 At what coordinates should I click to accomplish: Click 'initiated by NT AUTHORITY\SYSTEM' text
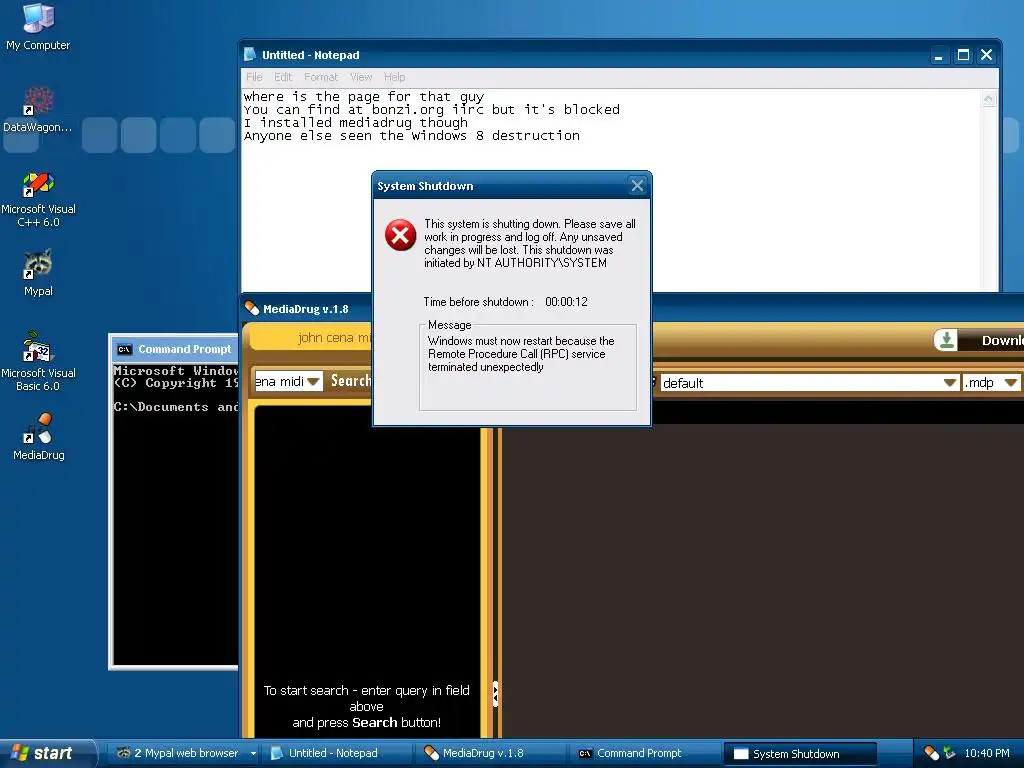(515, 263)
